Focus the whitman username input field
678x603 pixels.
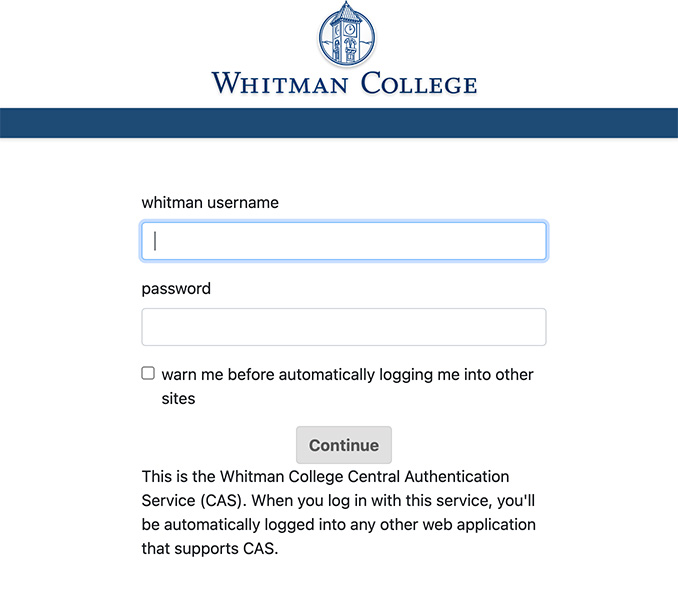pos(344,241)
